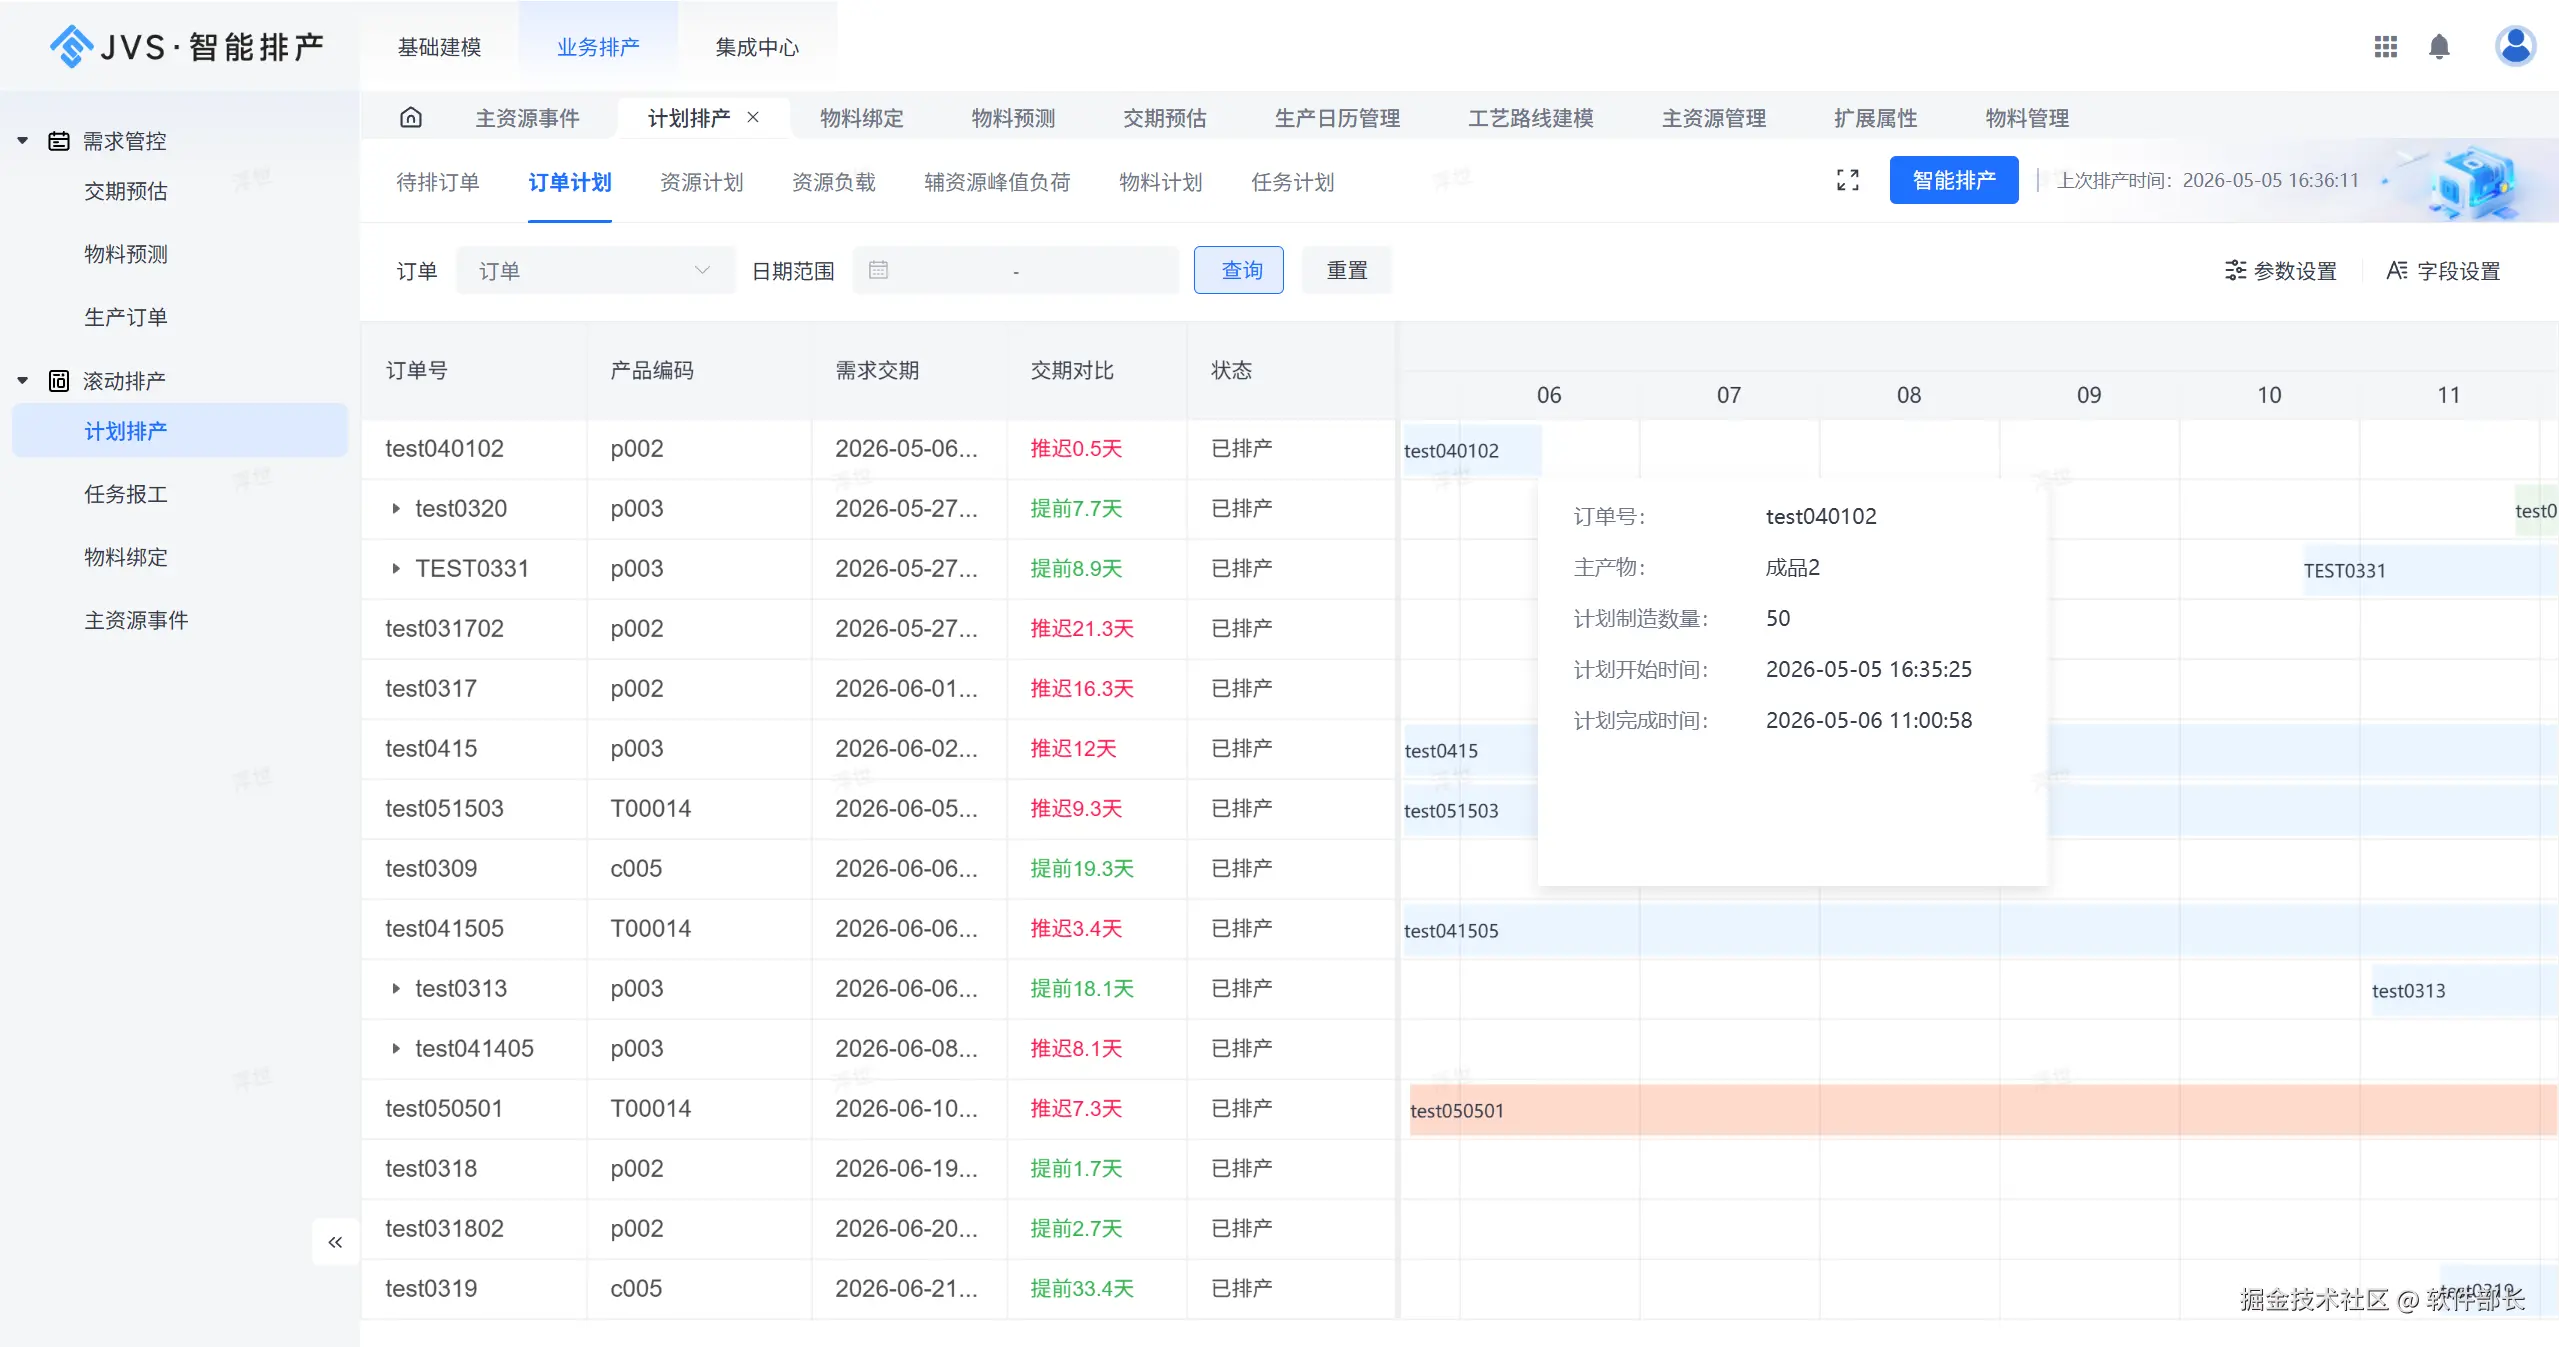Close the 计划排产 tab

pos(753,117)
